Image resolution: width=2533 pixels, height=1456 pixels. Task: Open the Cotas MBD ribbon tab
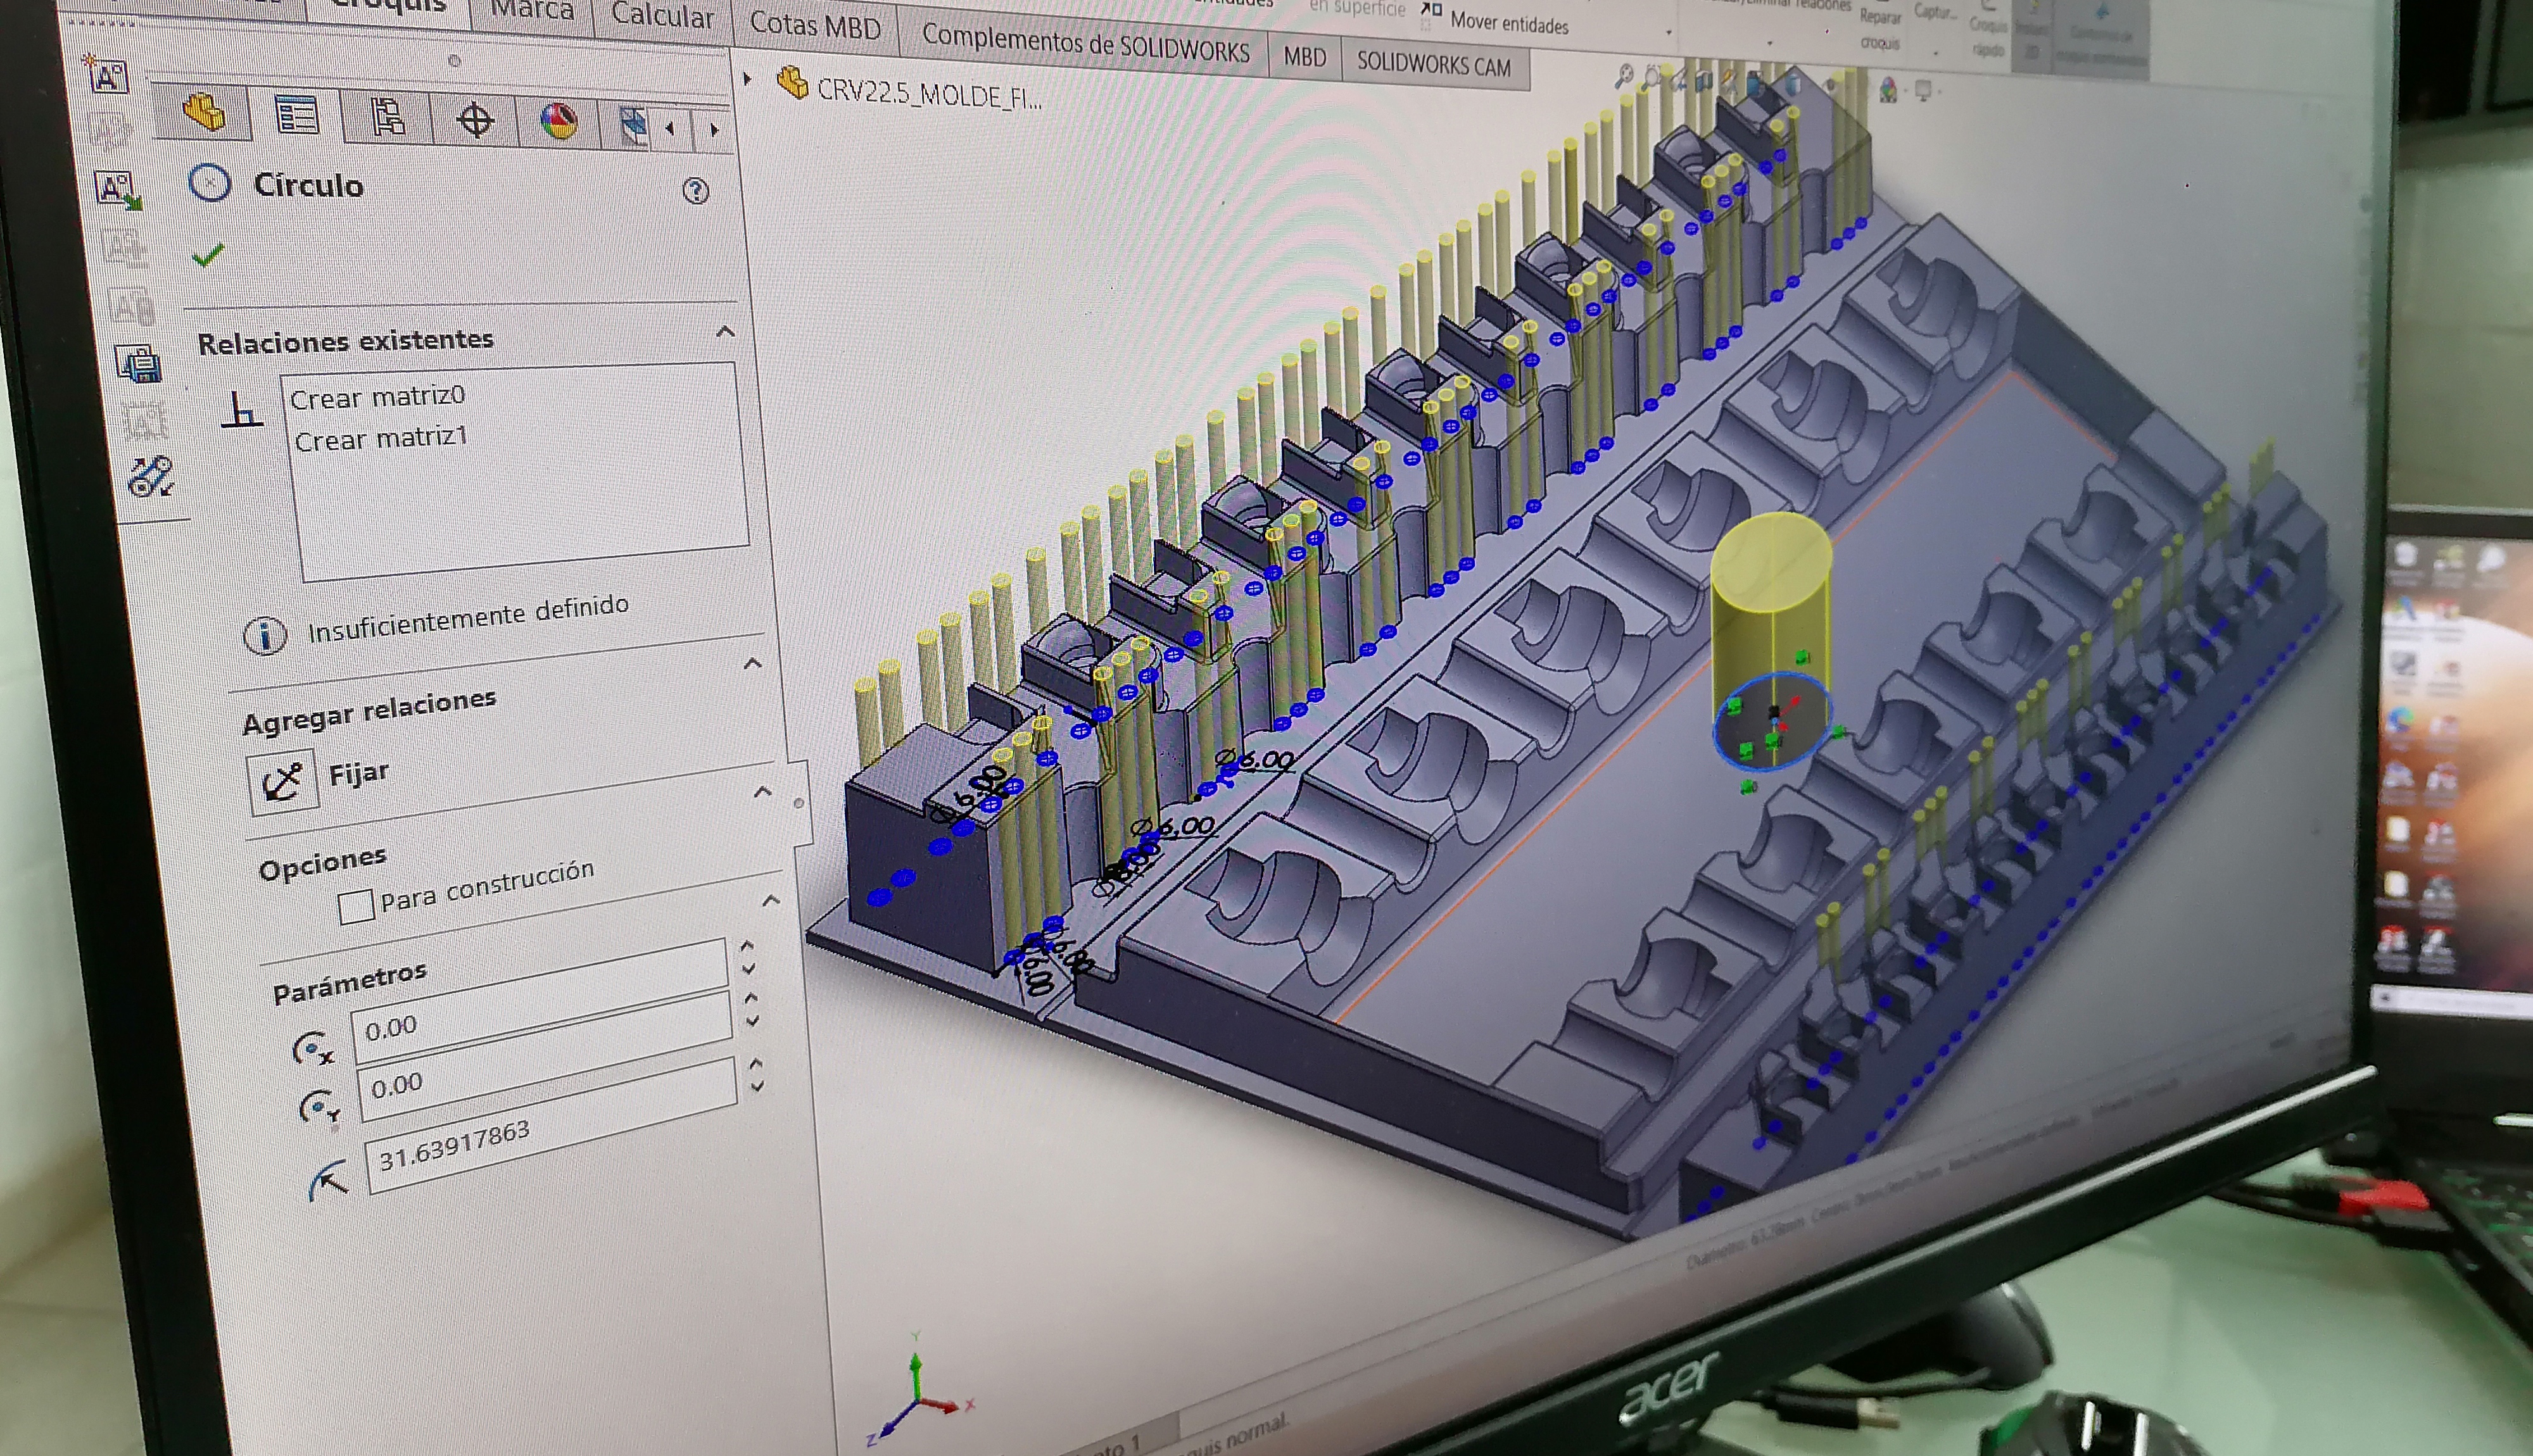coord(815,26)
